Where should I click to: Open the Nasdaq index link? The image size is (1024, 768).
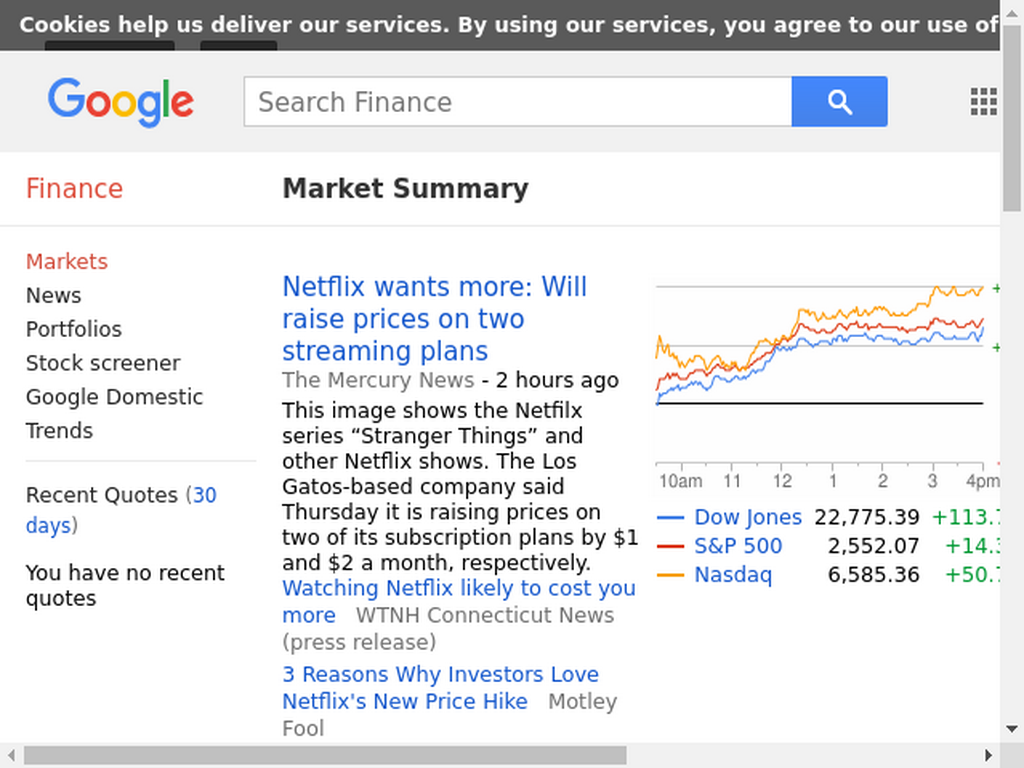tap(733, 575)
